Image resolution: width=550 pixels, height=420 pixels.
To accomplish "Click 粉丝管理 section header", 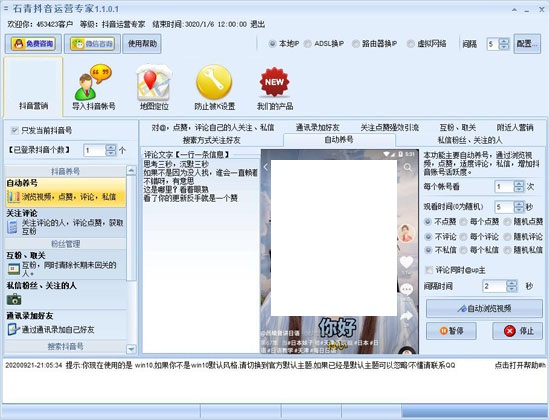I will click(x=66, y=244).
